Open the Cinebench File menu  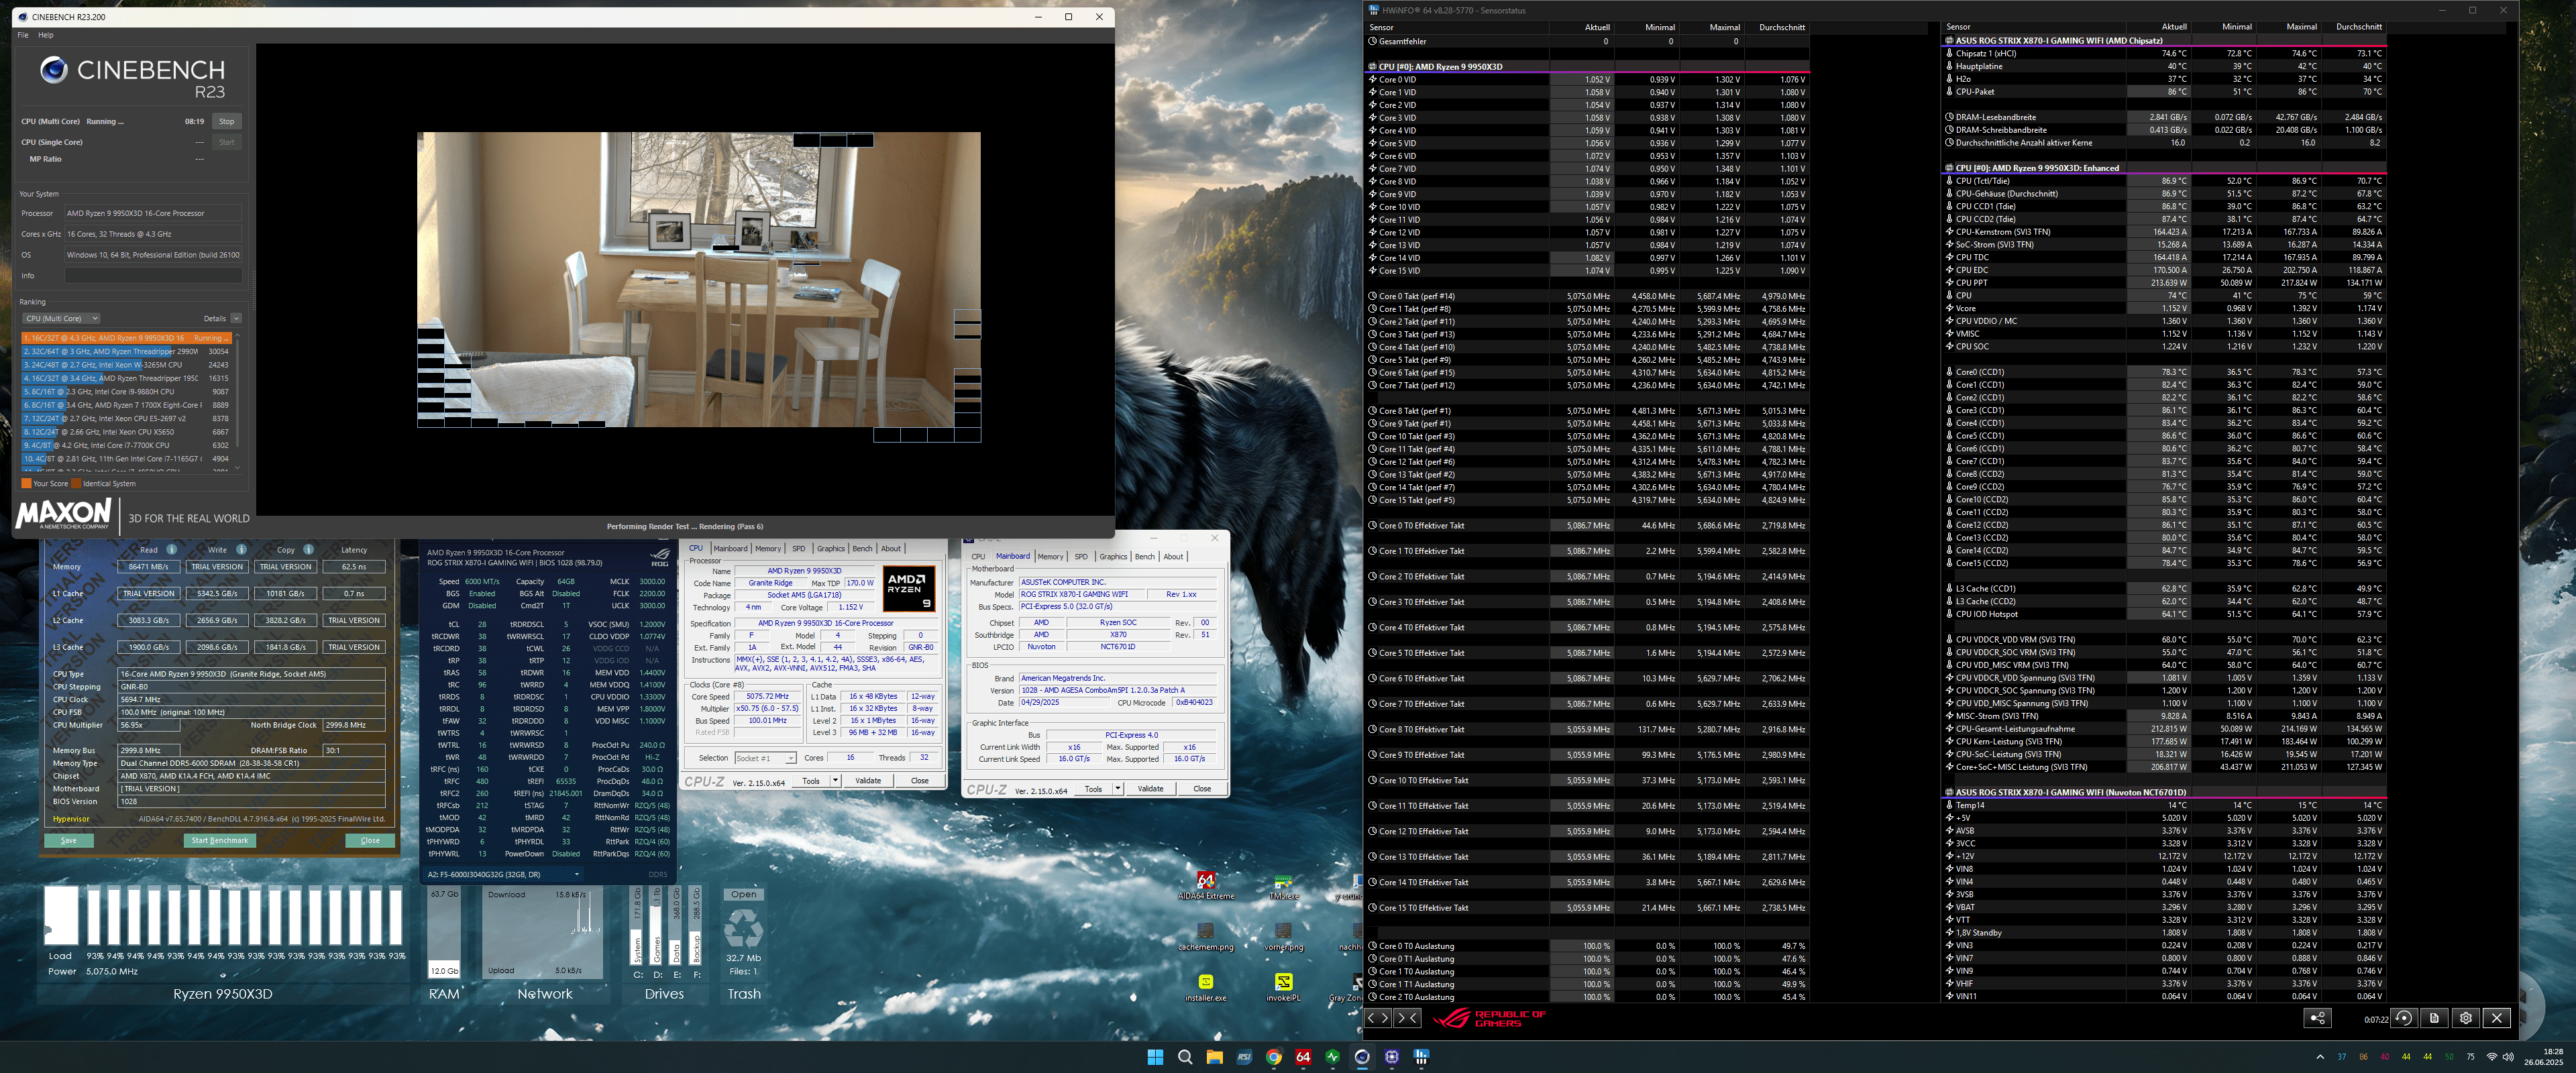(x=23, y=35)
